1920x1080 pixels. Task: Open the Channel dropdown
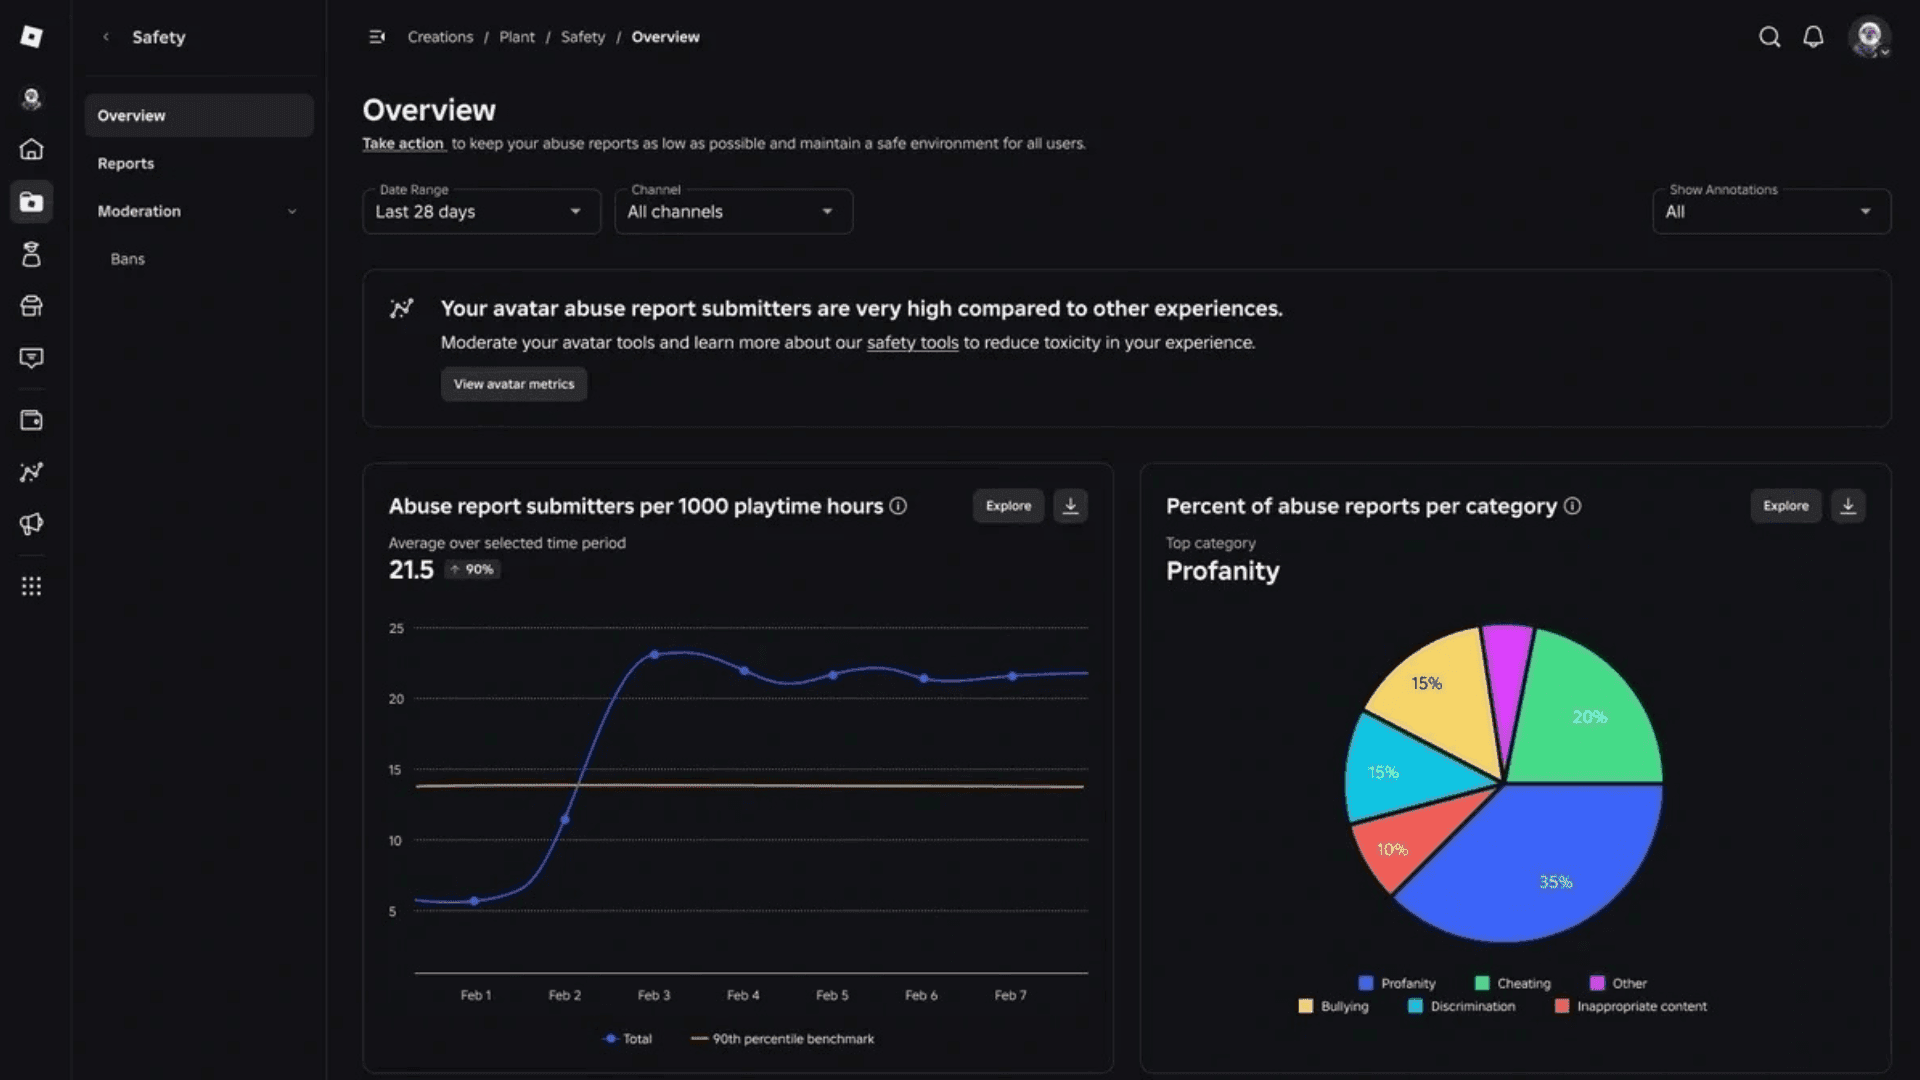point(733,212)
